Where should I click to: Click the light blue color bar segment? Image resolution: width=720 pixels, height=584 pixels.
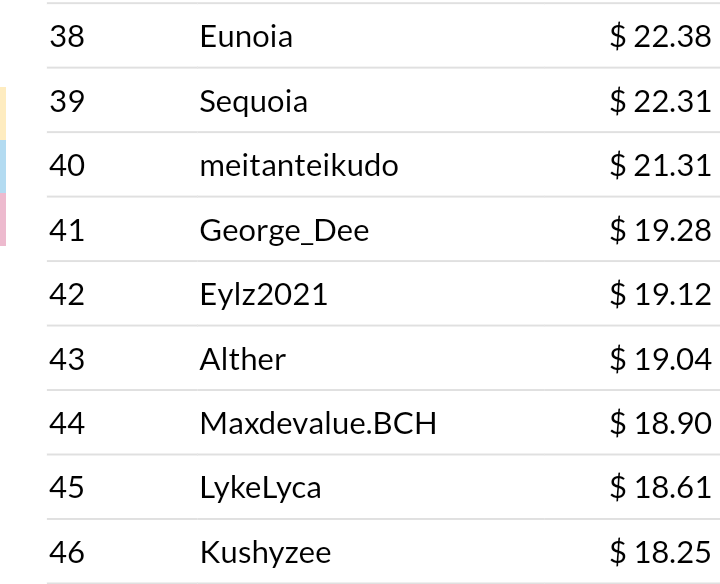pos(3,167)
